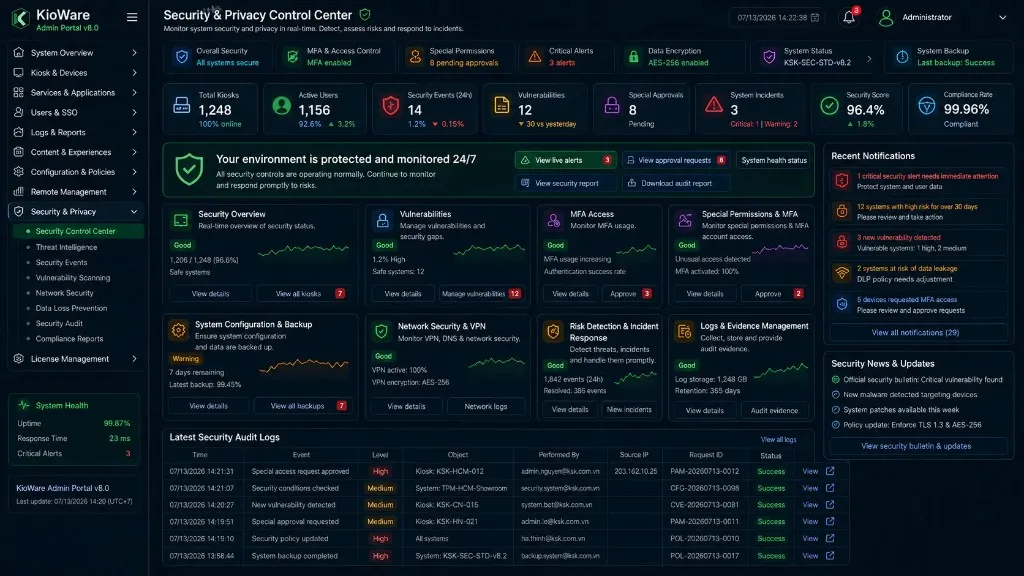Image resolution: width=1024 pixels, height=576 pixels.
Task: Click the Data Encryption lock icon
Action: (633, 57)
